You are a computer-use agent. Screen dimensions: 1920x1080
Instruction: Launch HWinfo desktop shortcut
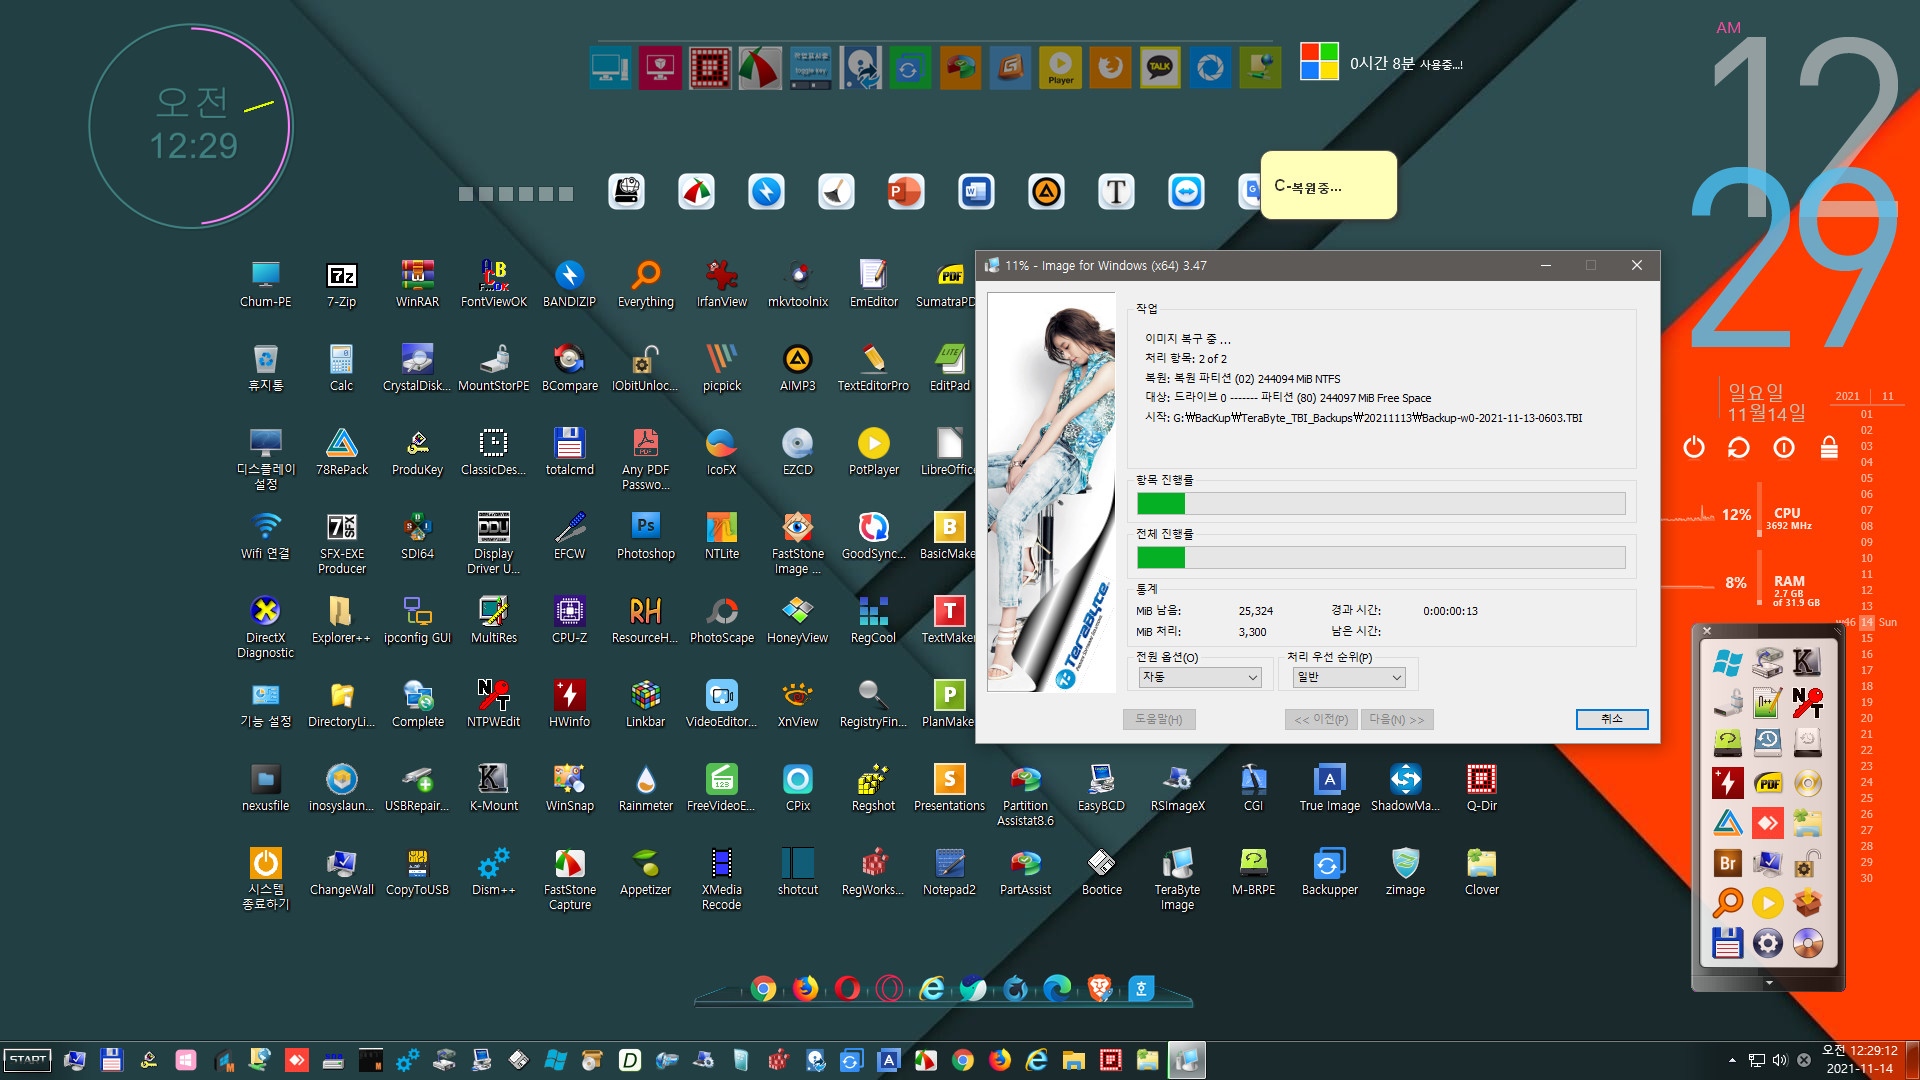(x=569, y=704)
